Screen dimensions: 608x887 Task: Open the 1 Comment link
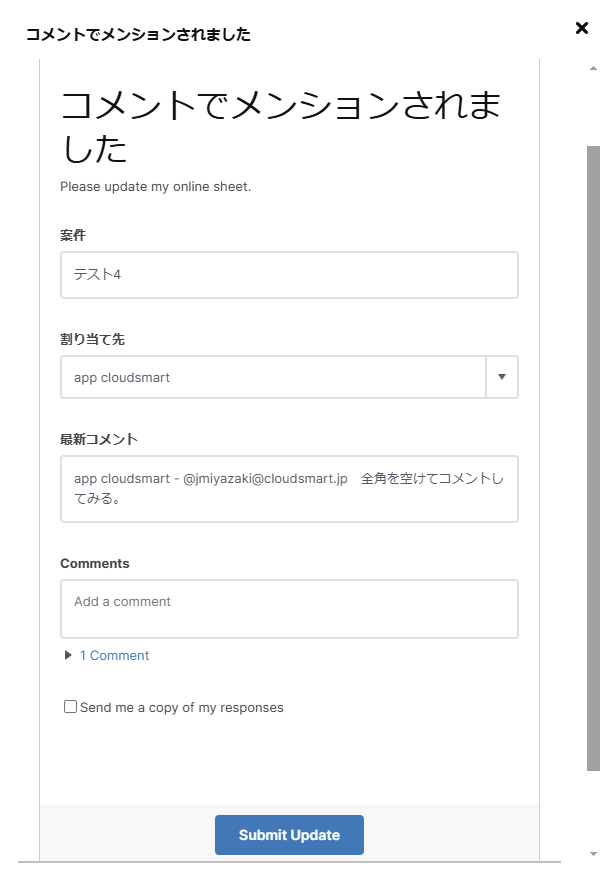[113, 655]
